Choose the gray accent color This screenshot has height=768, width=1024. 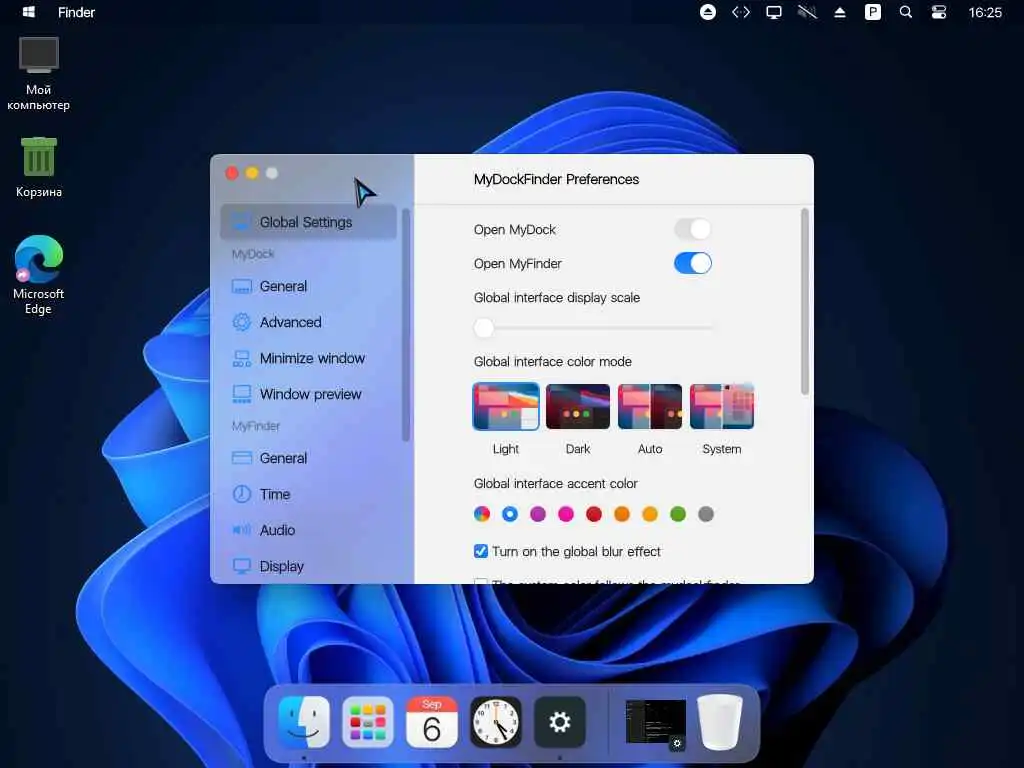coord(706,514)
